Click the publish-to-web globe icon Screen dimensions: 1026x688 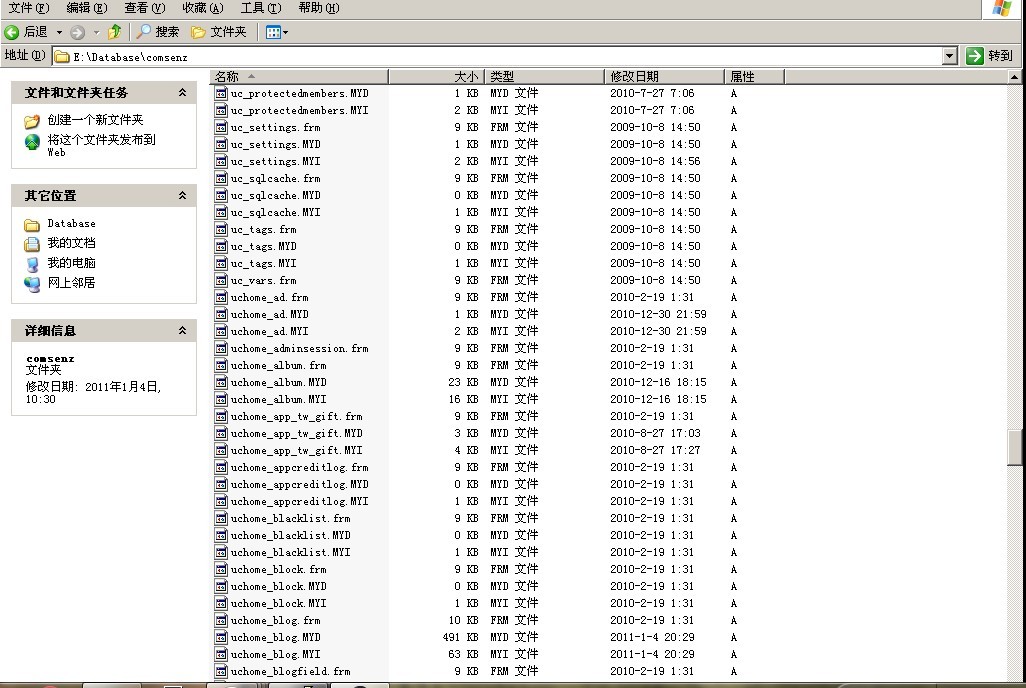coord(32,142)
